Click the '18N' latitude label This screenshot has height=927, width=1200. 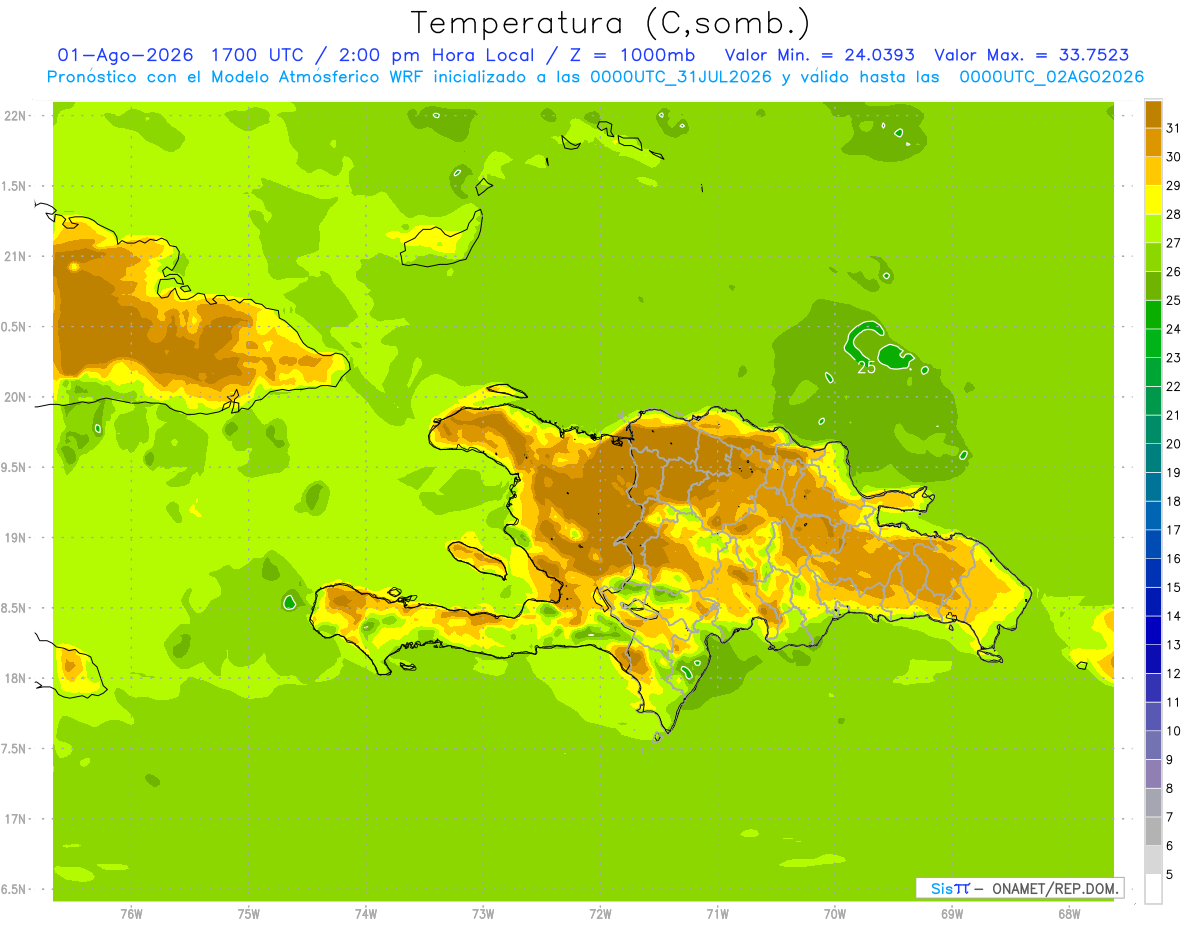(x=15, y=679)
